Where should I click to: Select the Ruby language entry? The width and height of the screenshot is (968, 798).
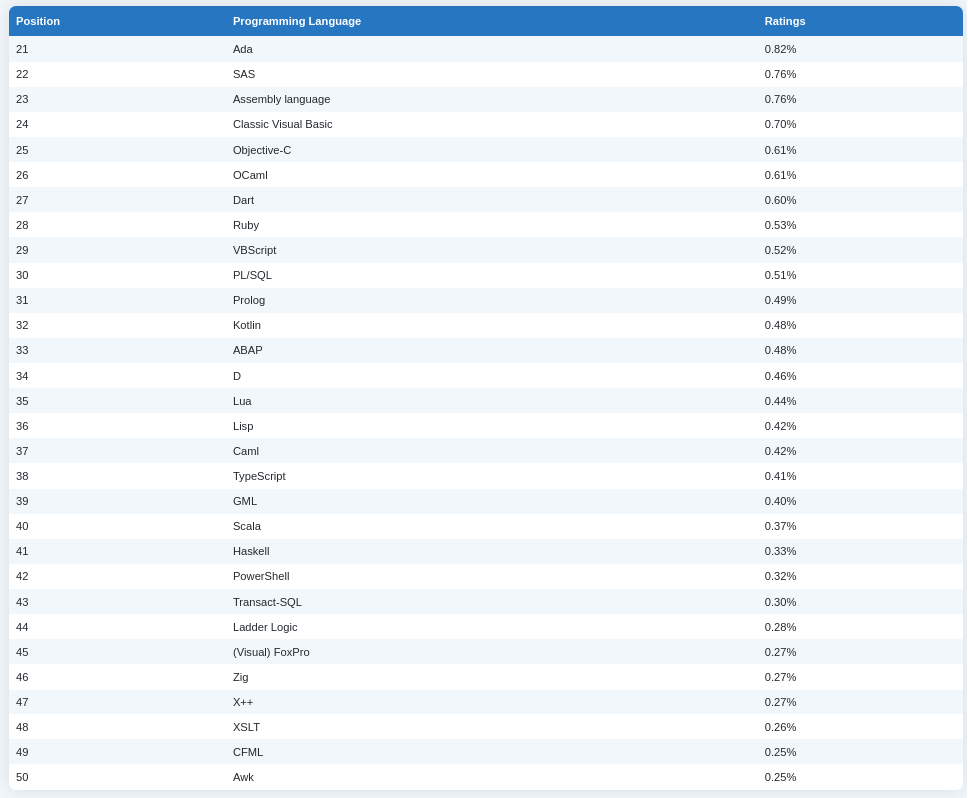point(246,225)
